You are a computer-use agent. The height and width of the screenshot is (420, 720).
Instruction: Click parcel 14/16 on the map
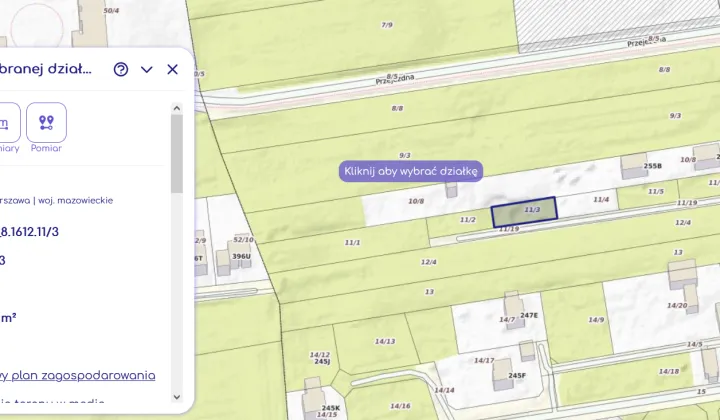(400, 406)
